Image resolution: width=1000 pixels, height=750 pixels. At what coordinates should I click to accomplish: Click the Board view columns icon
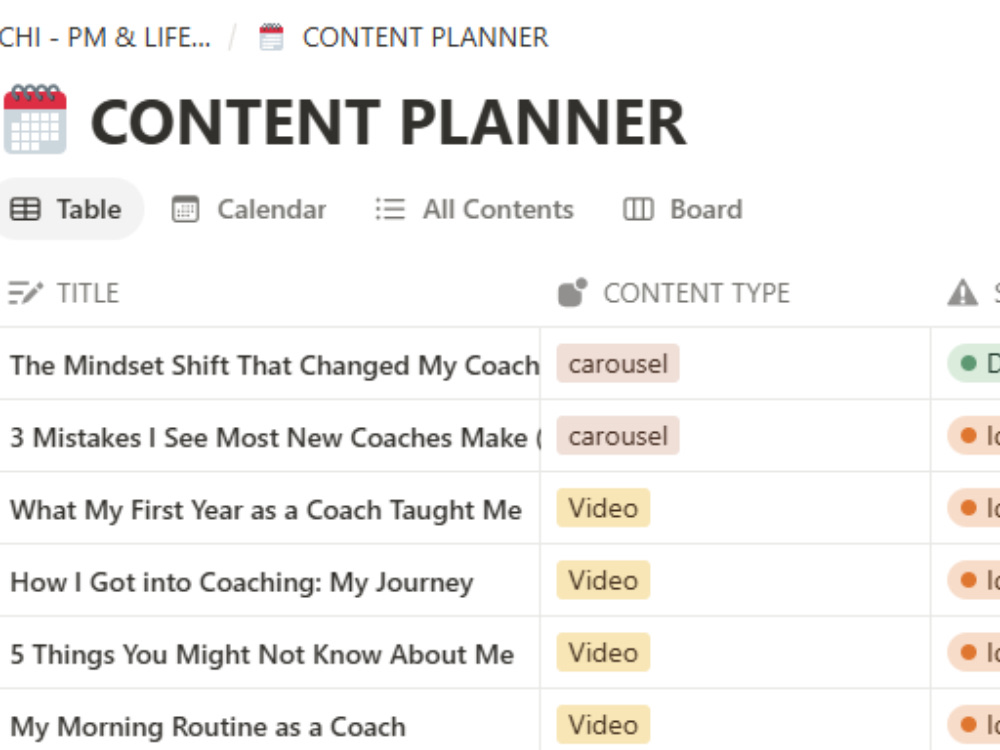coord(638,209)
